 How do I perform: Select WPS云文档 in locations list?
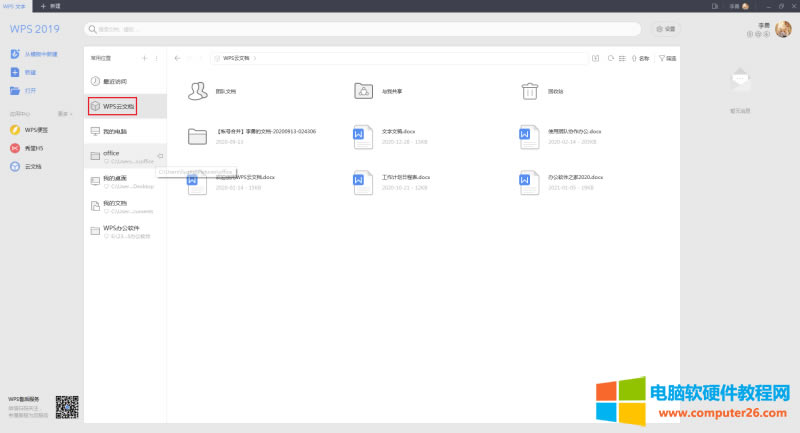point(112,105)
